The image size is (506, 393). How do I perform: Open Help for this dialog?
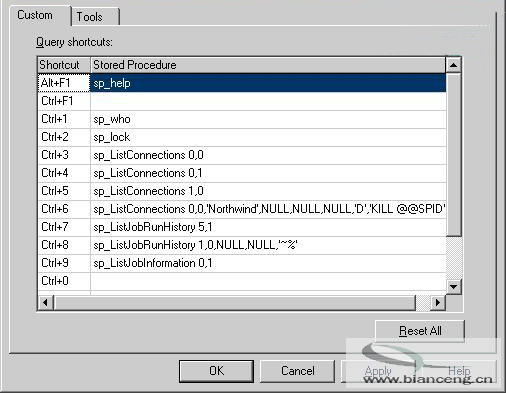point(459,371)
